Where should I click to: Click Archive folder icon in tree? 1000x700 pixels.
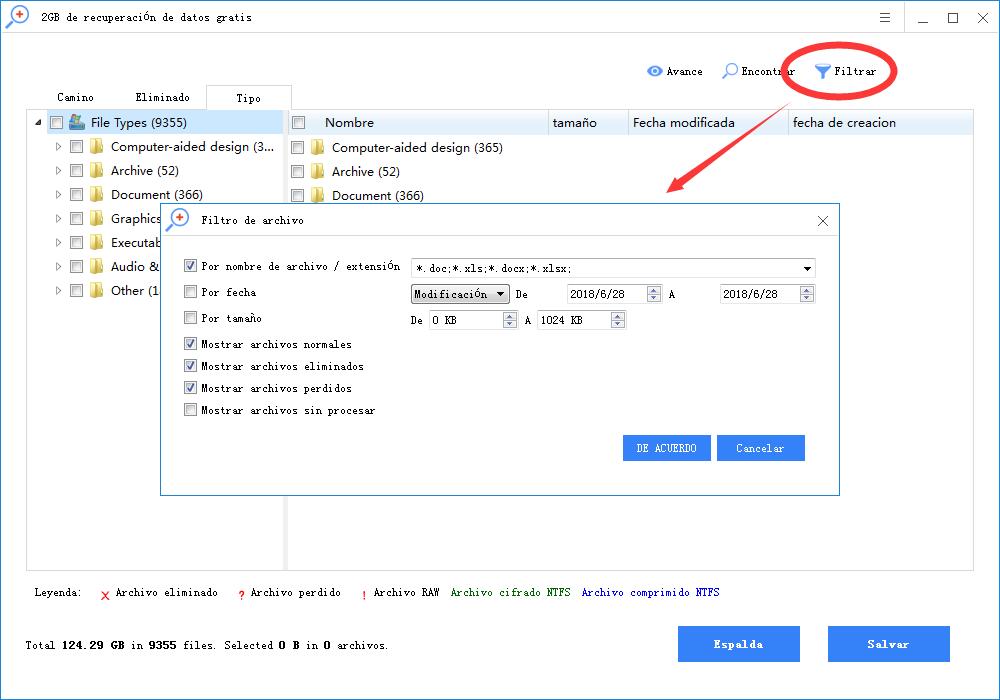pos(97,170)
